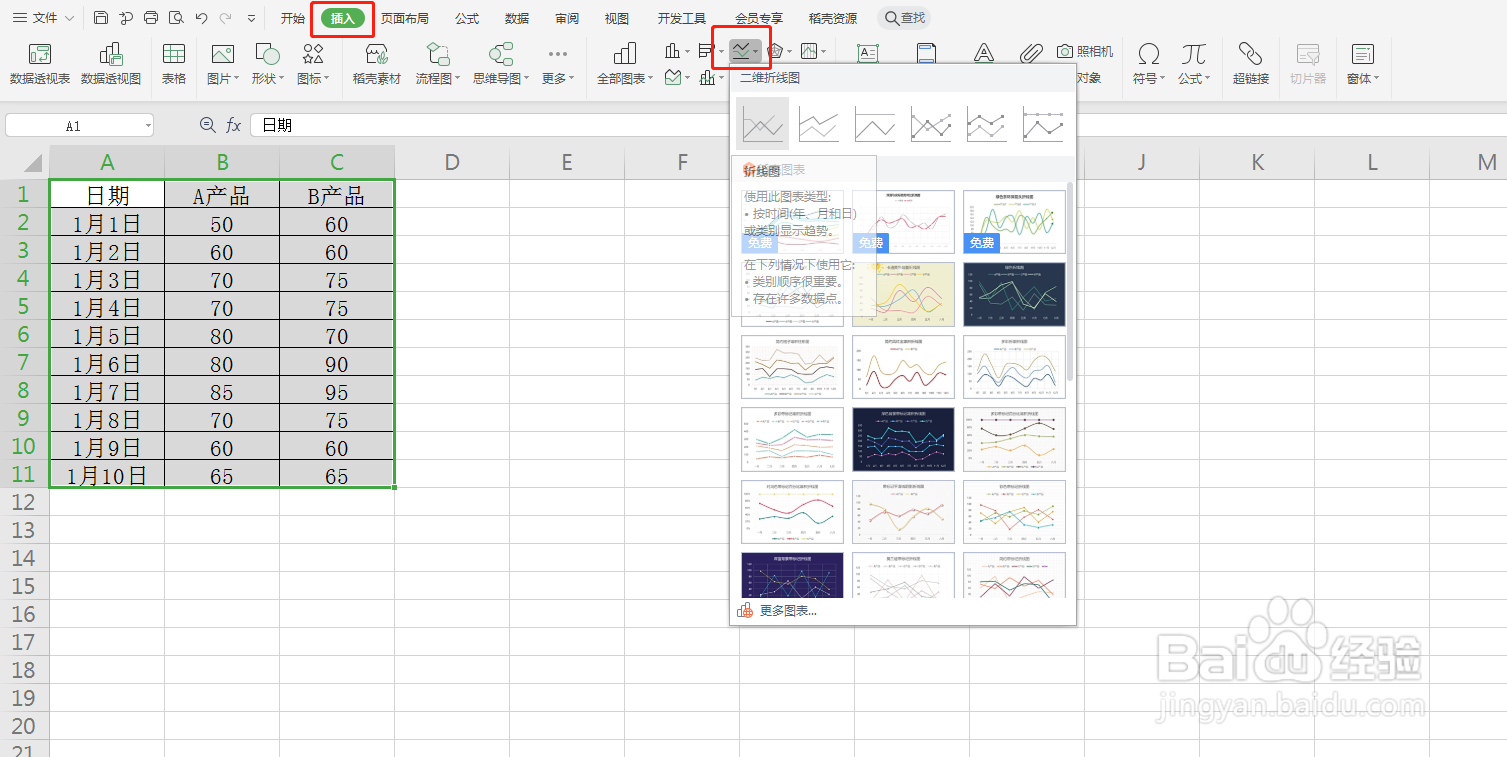This screenshot has height=757, width=1507.
Task: Open the 会员专享 tab
Action: (x=759, y=18)
